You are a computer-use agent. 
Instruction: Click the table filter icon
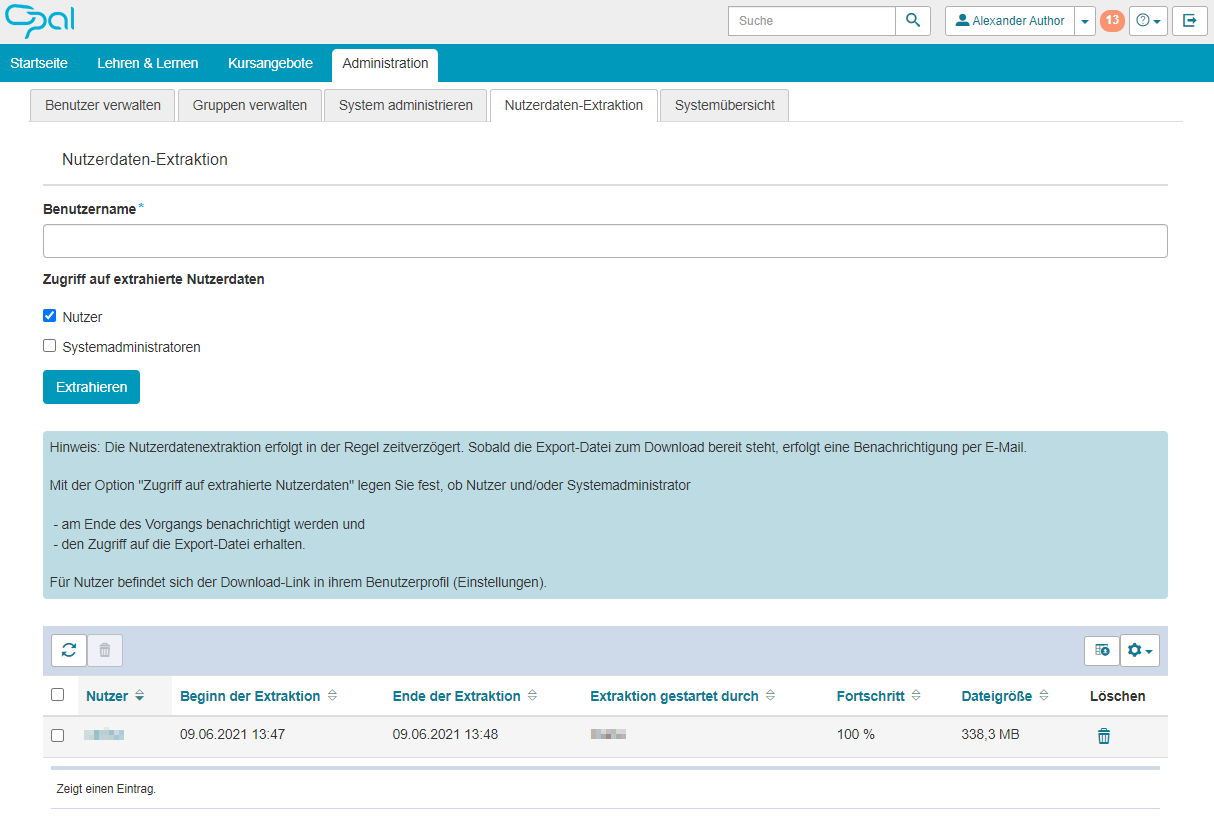coord(1101,650)
